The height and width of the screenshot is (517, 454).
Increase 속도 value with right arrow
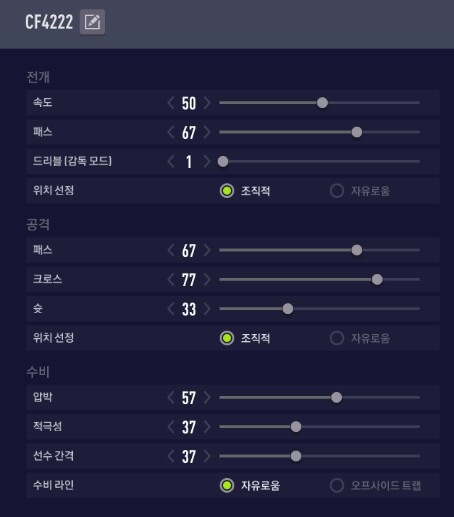(x=207, y=103)
